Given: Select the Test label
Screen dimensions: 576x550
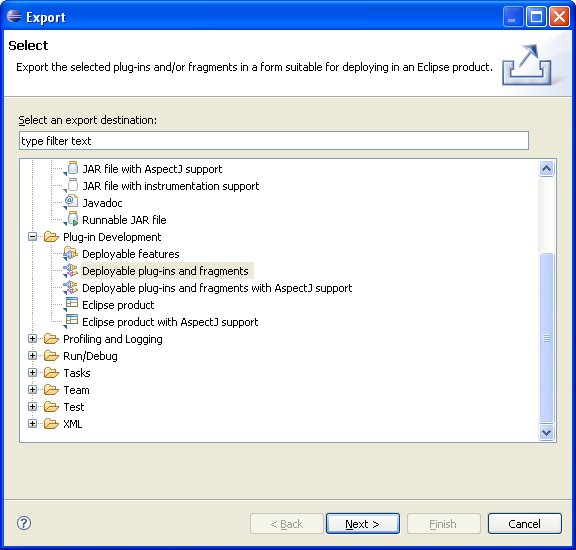Looking at the screenshot, I should (74, 407).
